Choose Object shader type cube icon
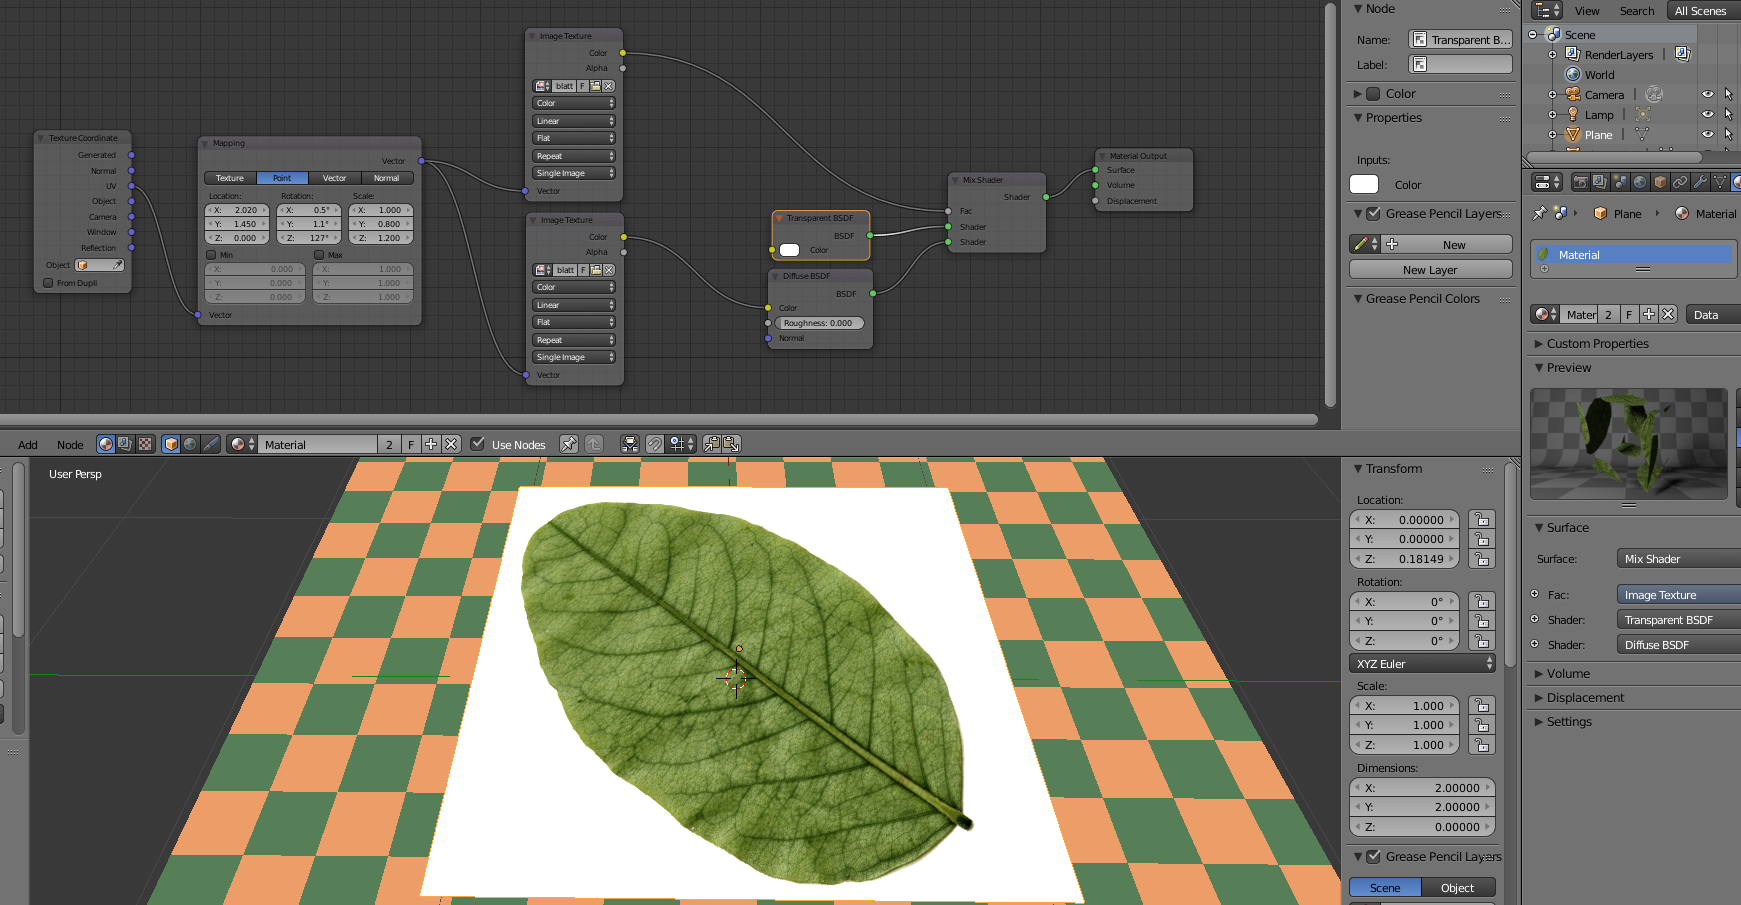The image size is (1741, 905). pos(171,444)
